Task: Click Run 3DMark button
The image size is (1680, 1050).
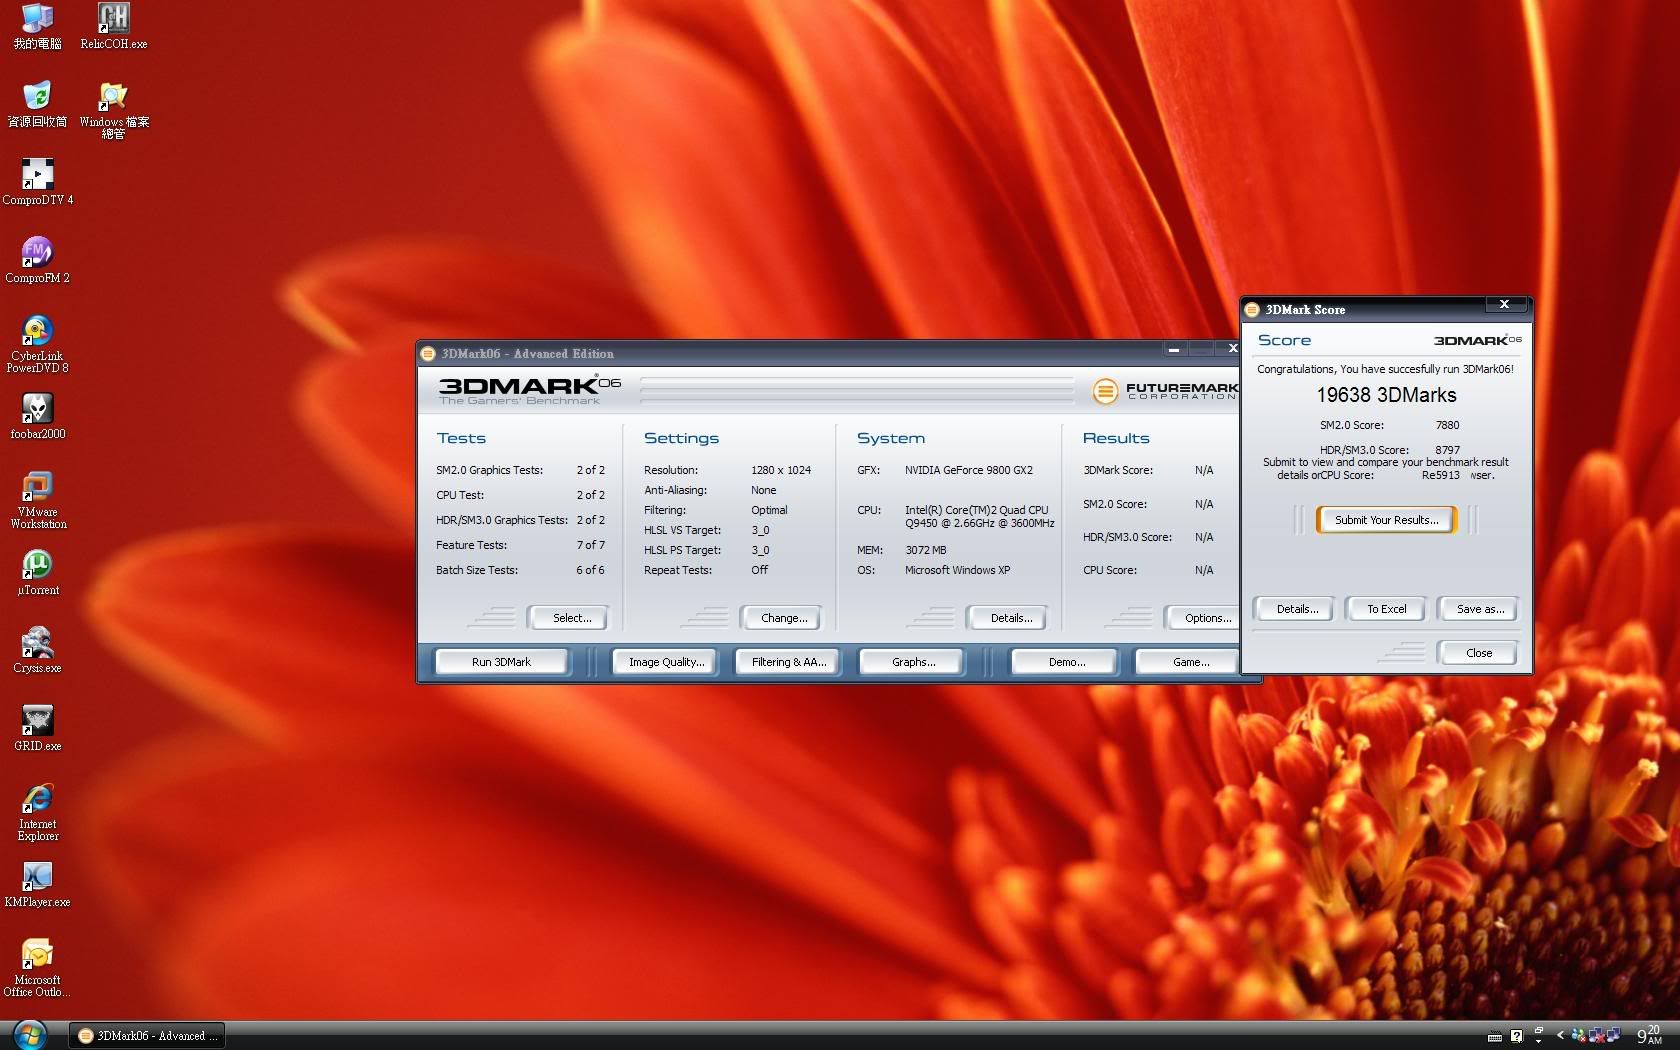Action: pyautogui.click(x=501, y=662)
